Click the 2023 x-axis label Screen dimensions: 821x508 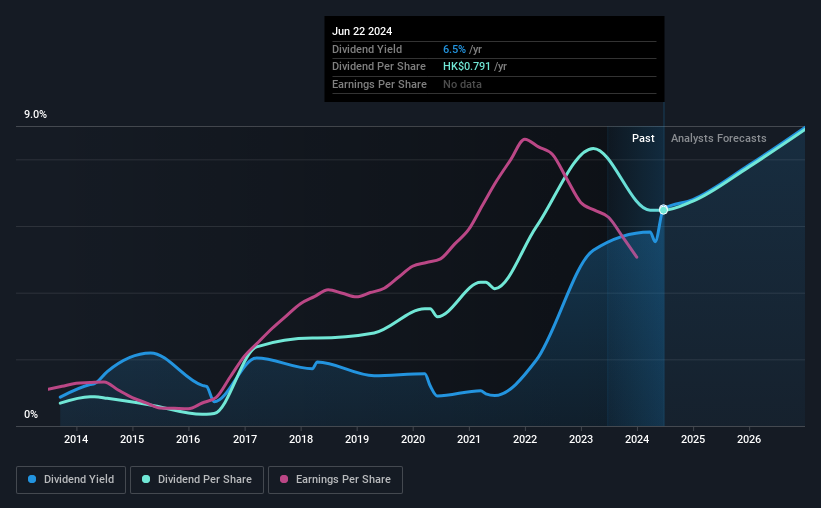point(581,439)
